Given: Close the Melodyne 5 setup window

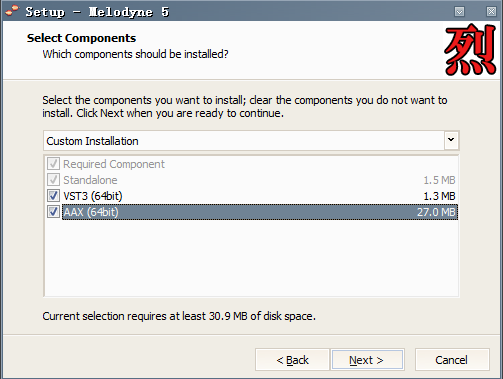Looking at the screenshot, I should pyautogui.click(x=491, y=12).
